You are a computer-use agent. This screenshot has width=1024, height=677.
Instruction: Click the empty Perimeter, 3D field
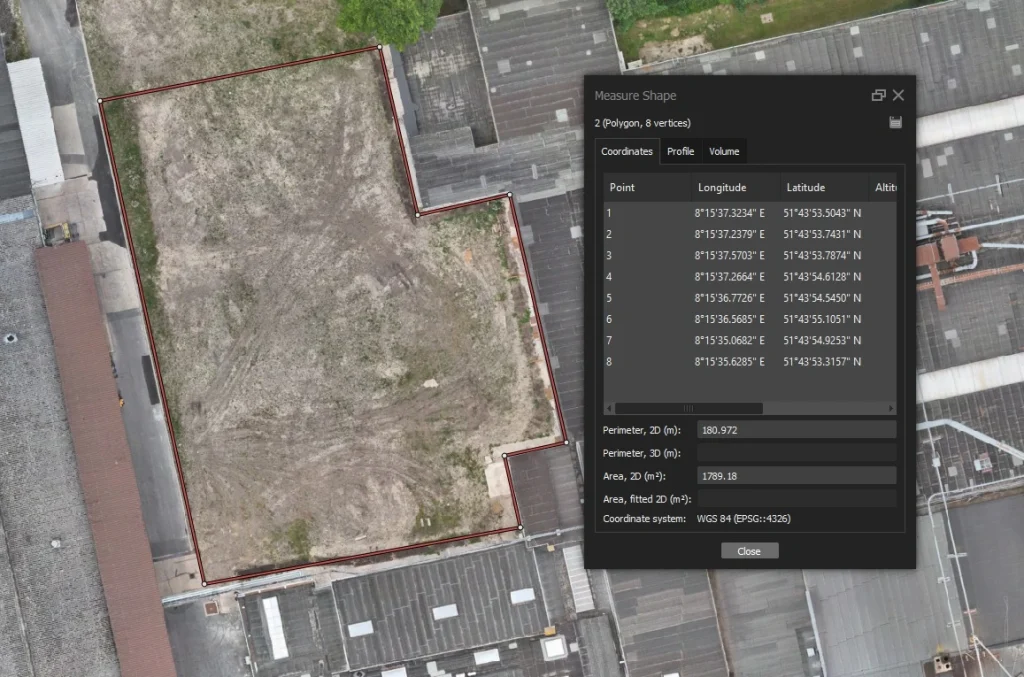tap(795, 452)
